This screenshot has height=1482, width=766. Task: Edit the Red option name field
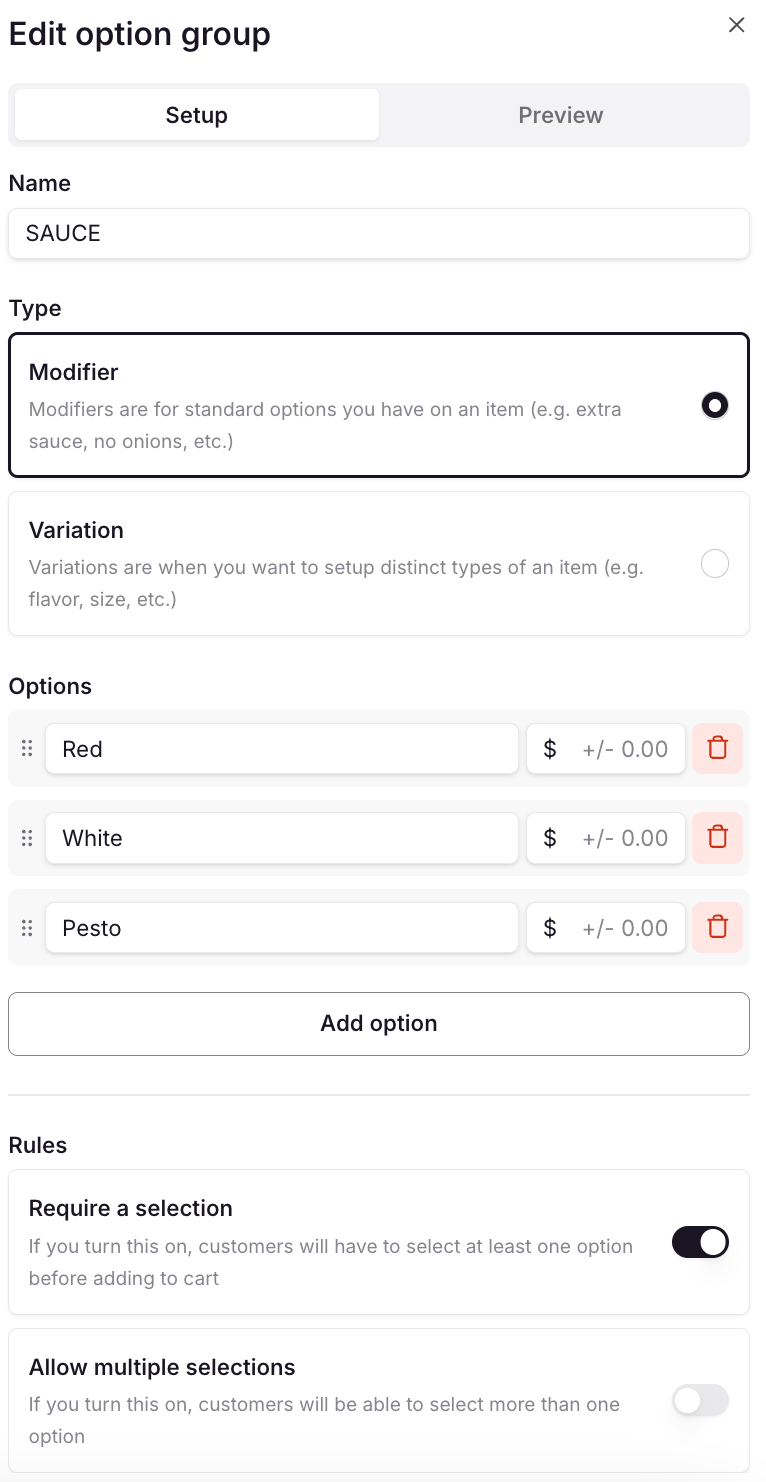point(282,749)
